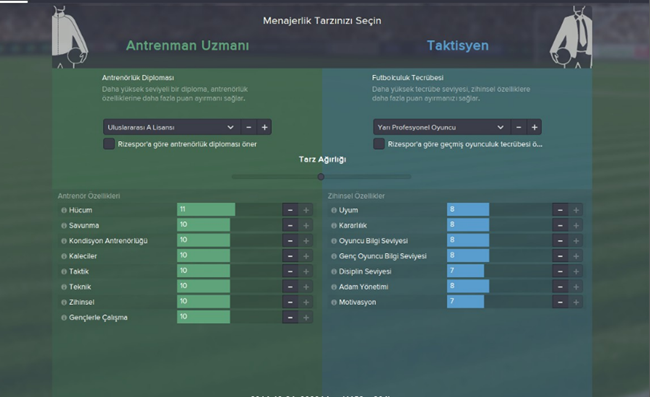The width and height of the screenshot is (650, 397).
Task: Tick Rizespor'a göre geçmiş oyunculuk tecrübesi checkbox
Action: [379, 144]
